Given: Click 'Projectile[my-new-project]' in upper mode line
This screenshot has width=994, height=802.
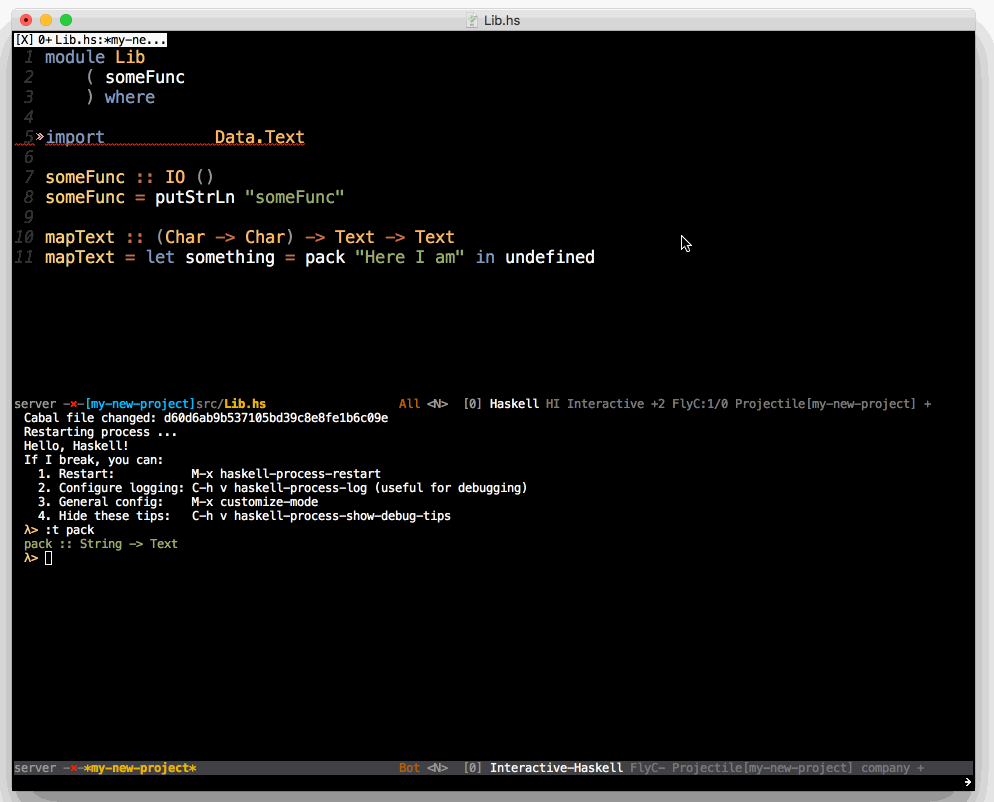Looking at the screenshot, I should (825, 404).
